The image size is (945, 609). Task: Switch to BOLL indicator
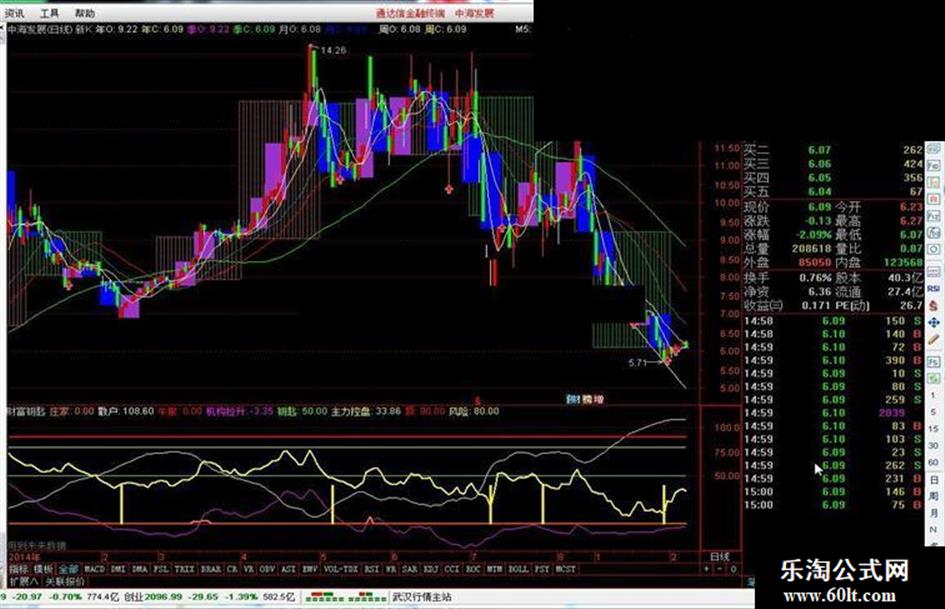coord(519,569)
